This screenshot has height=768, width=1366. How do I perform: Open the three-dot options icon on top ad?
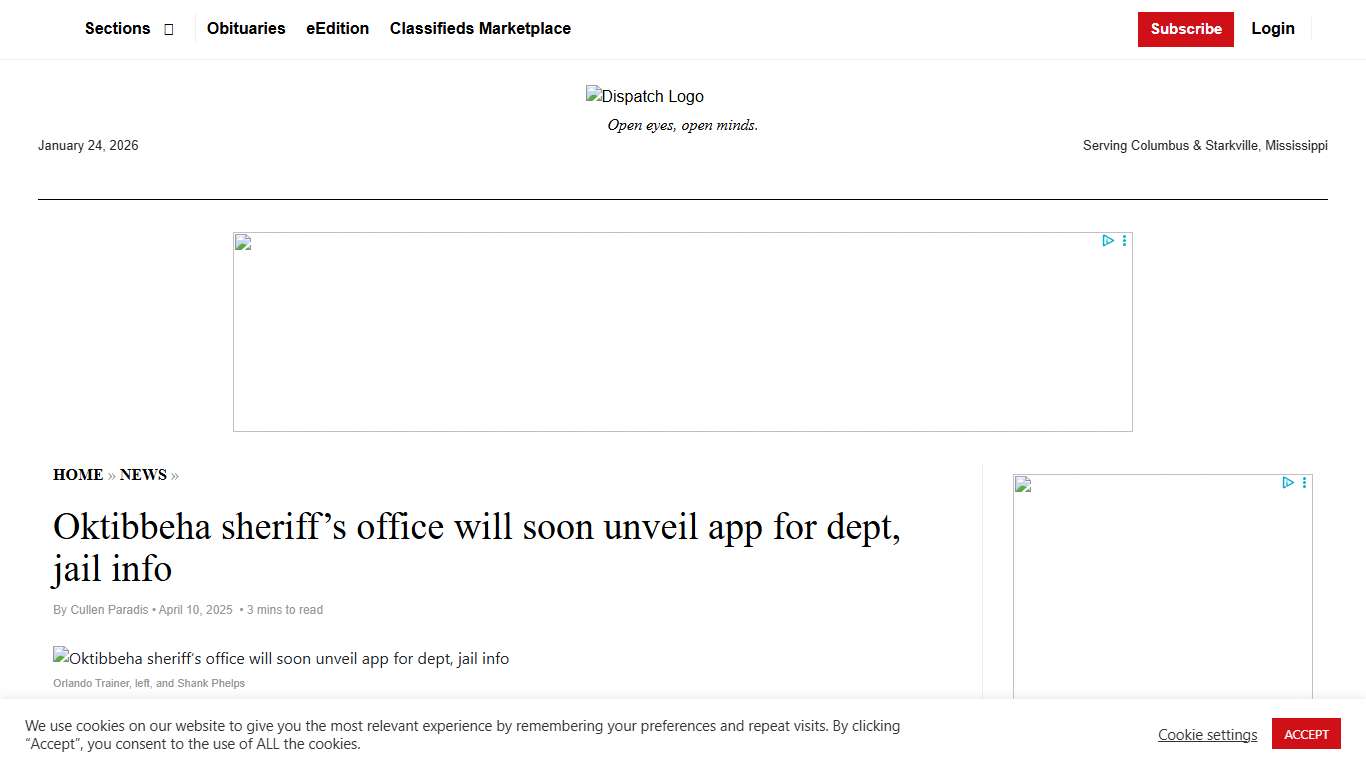1124,240
